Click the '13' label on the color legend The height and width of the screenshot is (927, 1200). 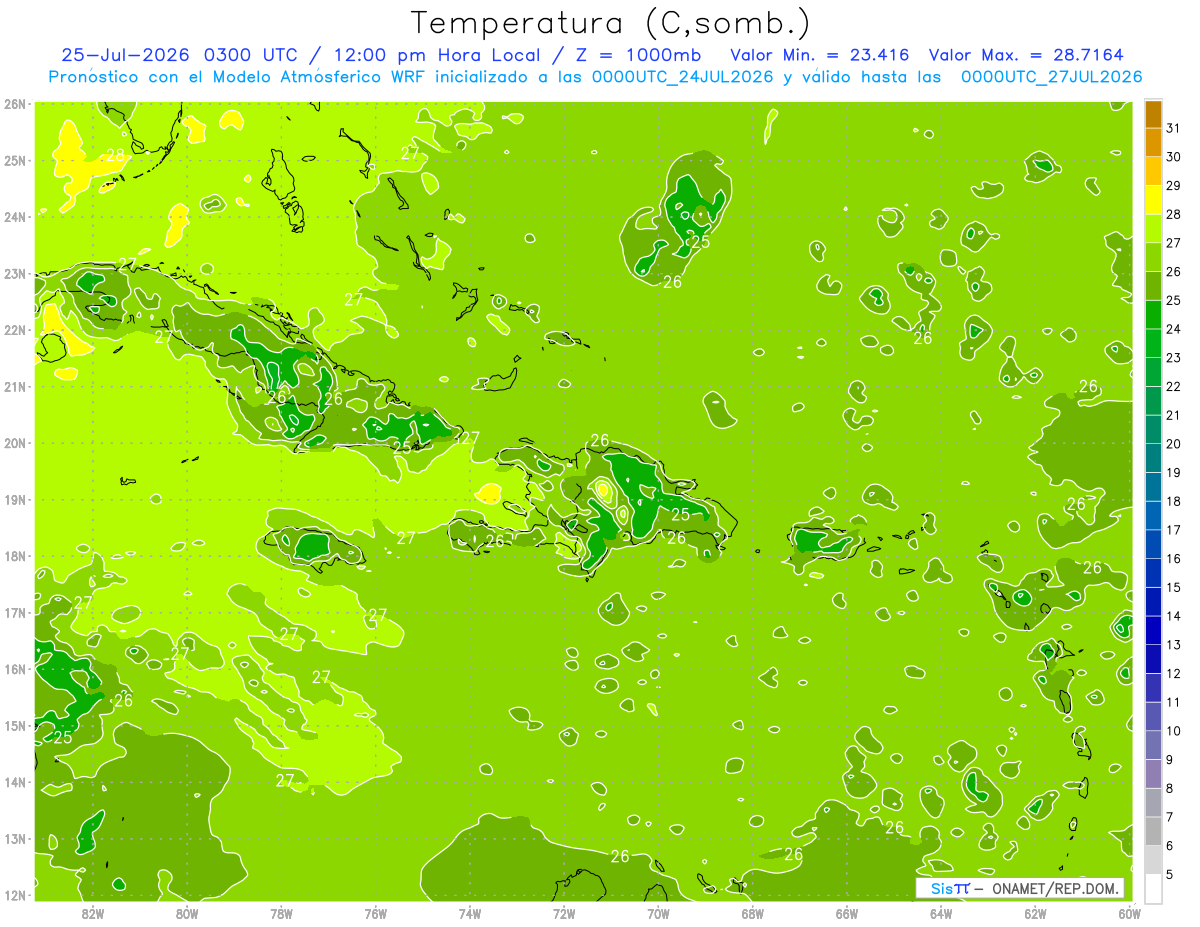pos(1173,644)
